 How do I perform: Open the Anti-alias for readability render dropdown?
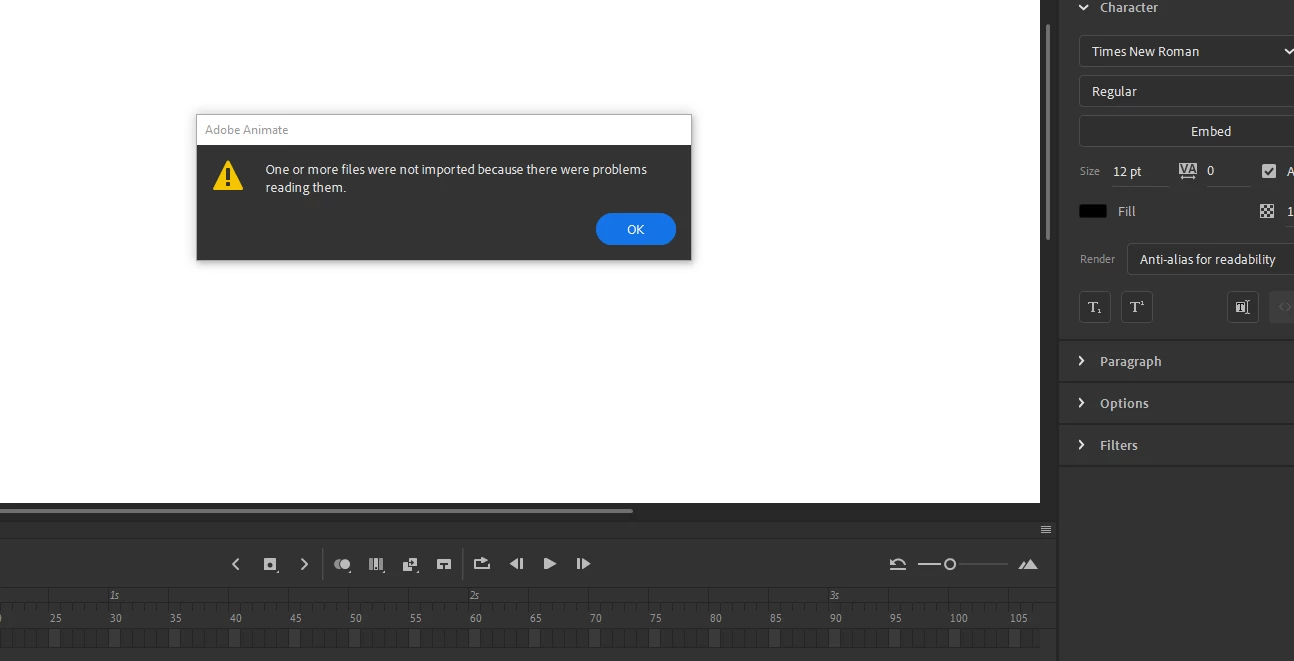click(1210, 259)
